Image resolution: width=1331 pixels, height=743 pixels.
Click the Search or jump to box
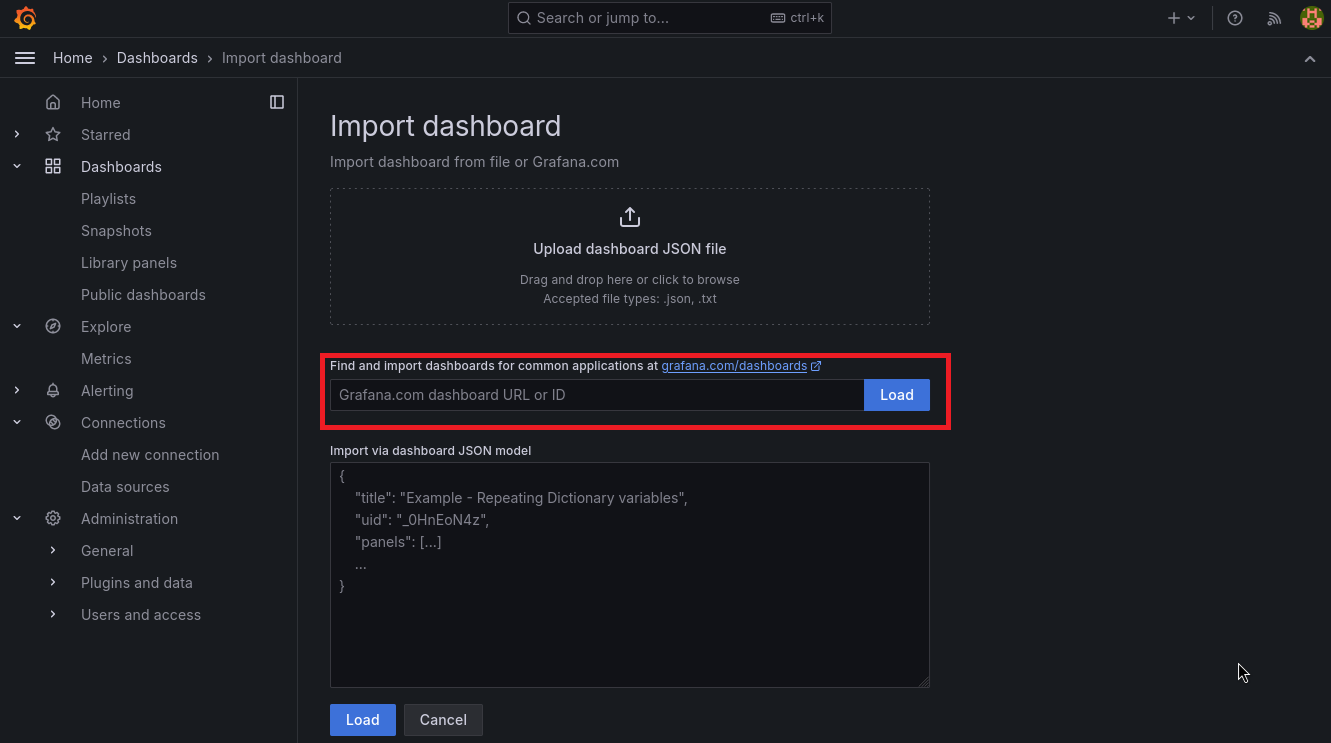coord(670,18)
